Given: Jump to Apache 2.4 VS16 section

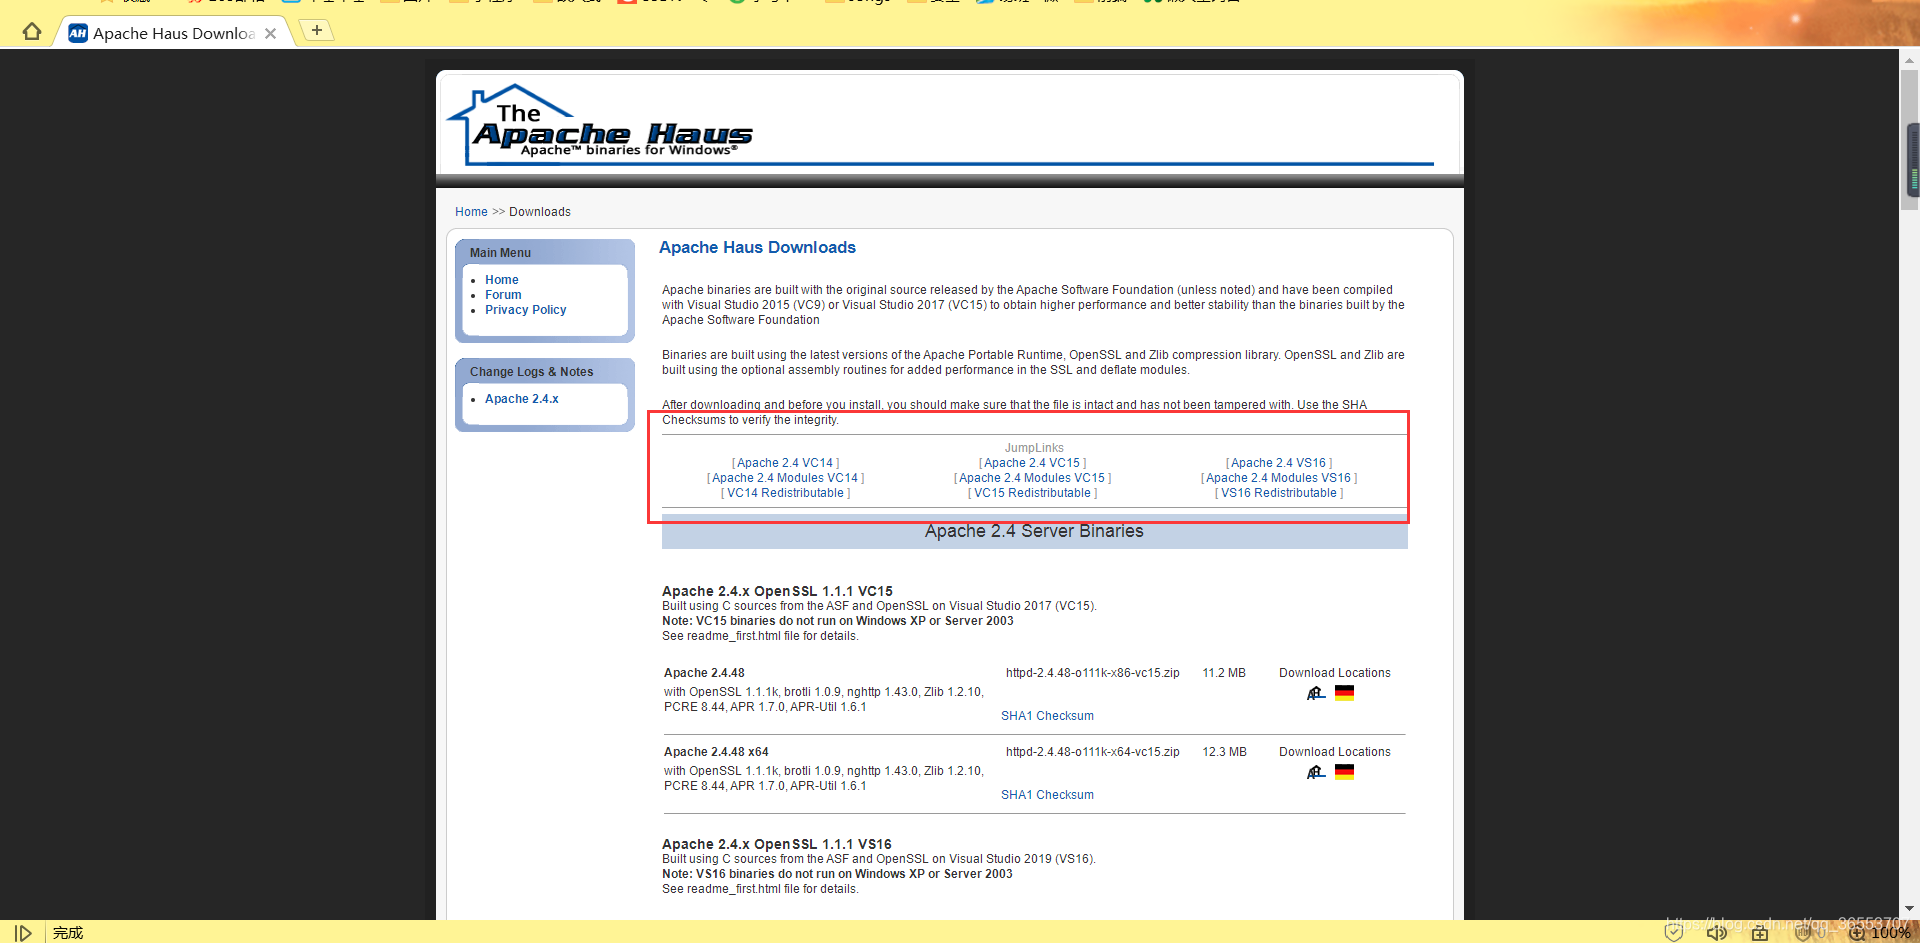Looking at the screenshot, I should 1278,463.
